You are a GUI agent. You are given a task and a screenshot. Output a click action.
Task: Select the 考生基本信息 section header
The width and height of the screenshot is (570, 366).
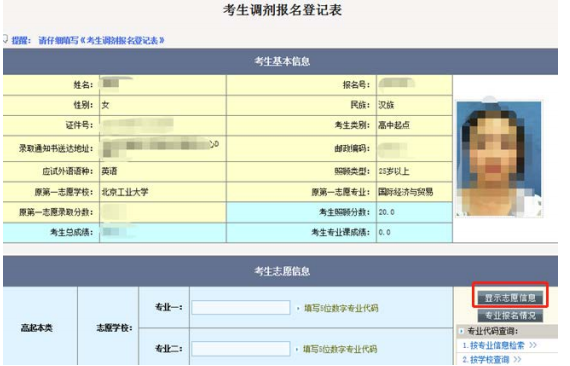(281, 61)
